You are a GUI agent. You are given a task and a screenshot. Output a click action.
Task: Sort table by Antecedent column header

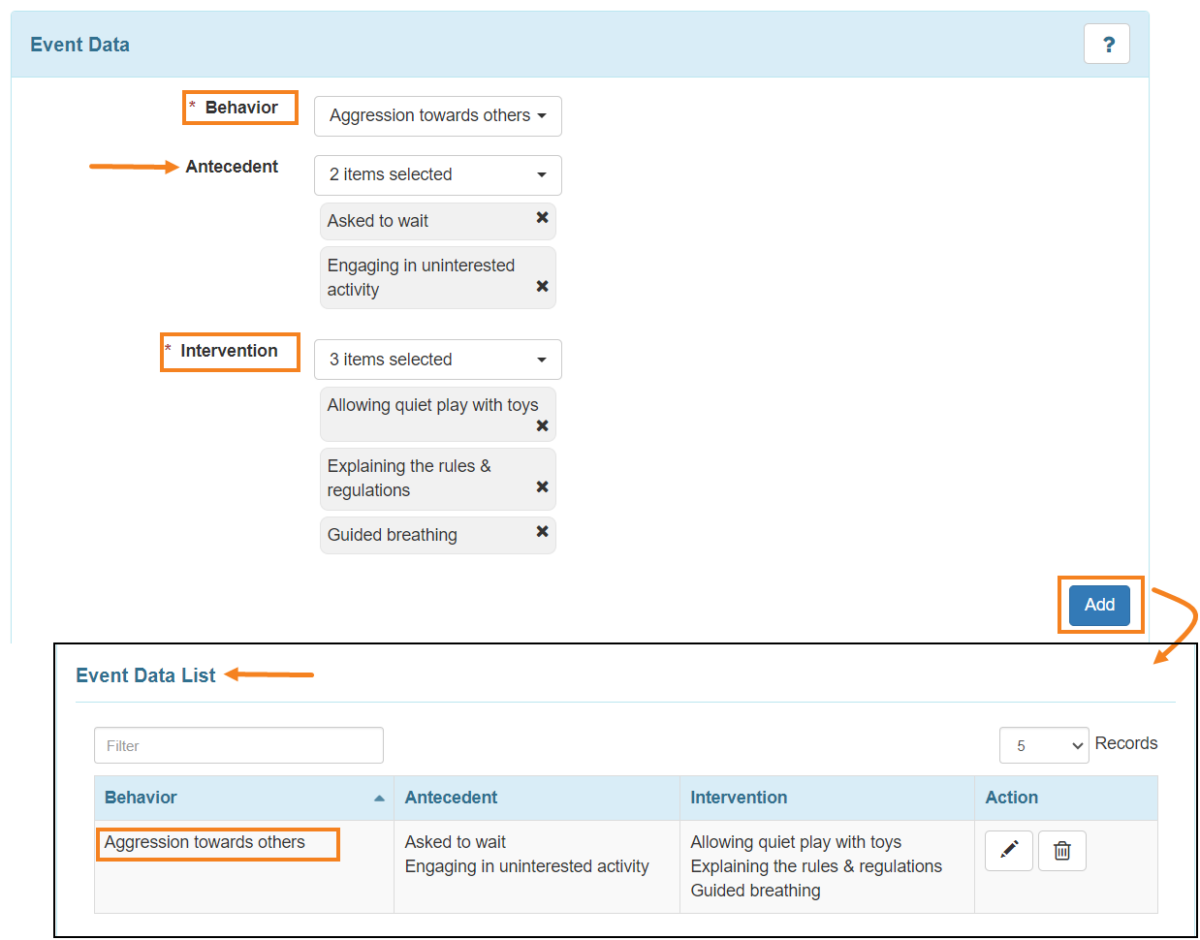point(451,798)
